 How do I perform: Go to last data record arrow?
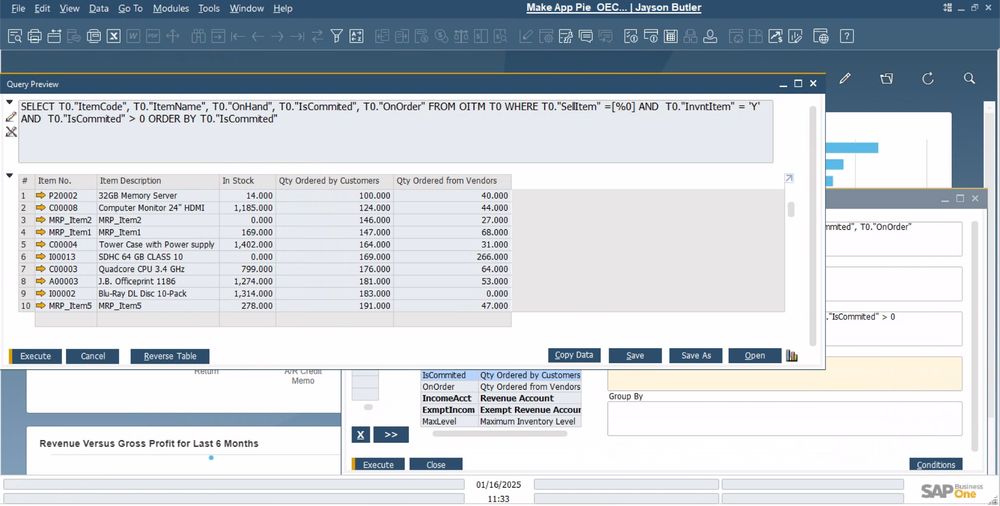[297, 36]
